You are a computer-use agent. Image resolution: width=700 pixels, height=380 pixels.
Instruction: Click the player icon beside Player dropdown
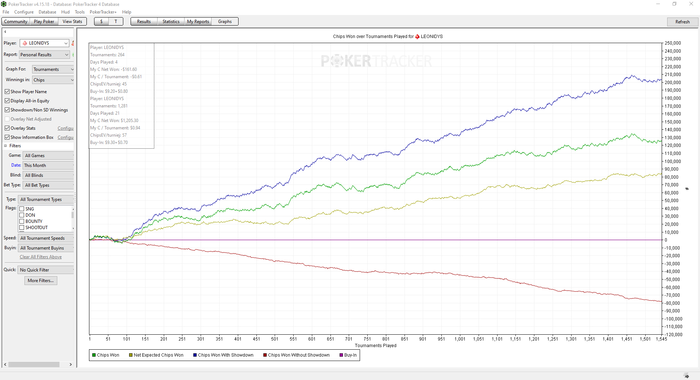pyautogui.click(x=72, y=43)
